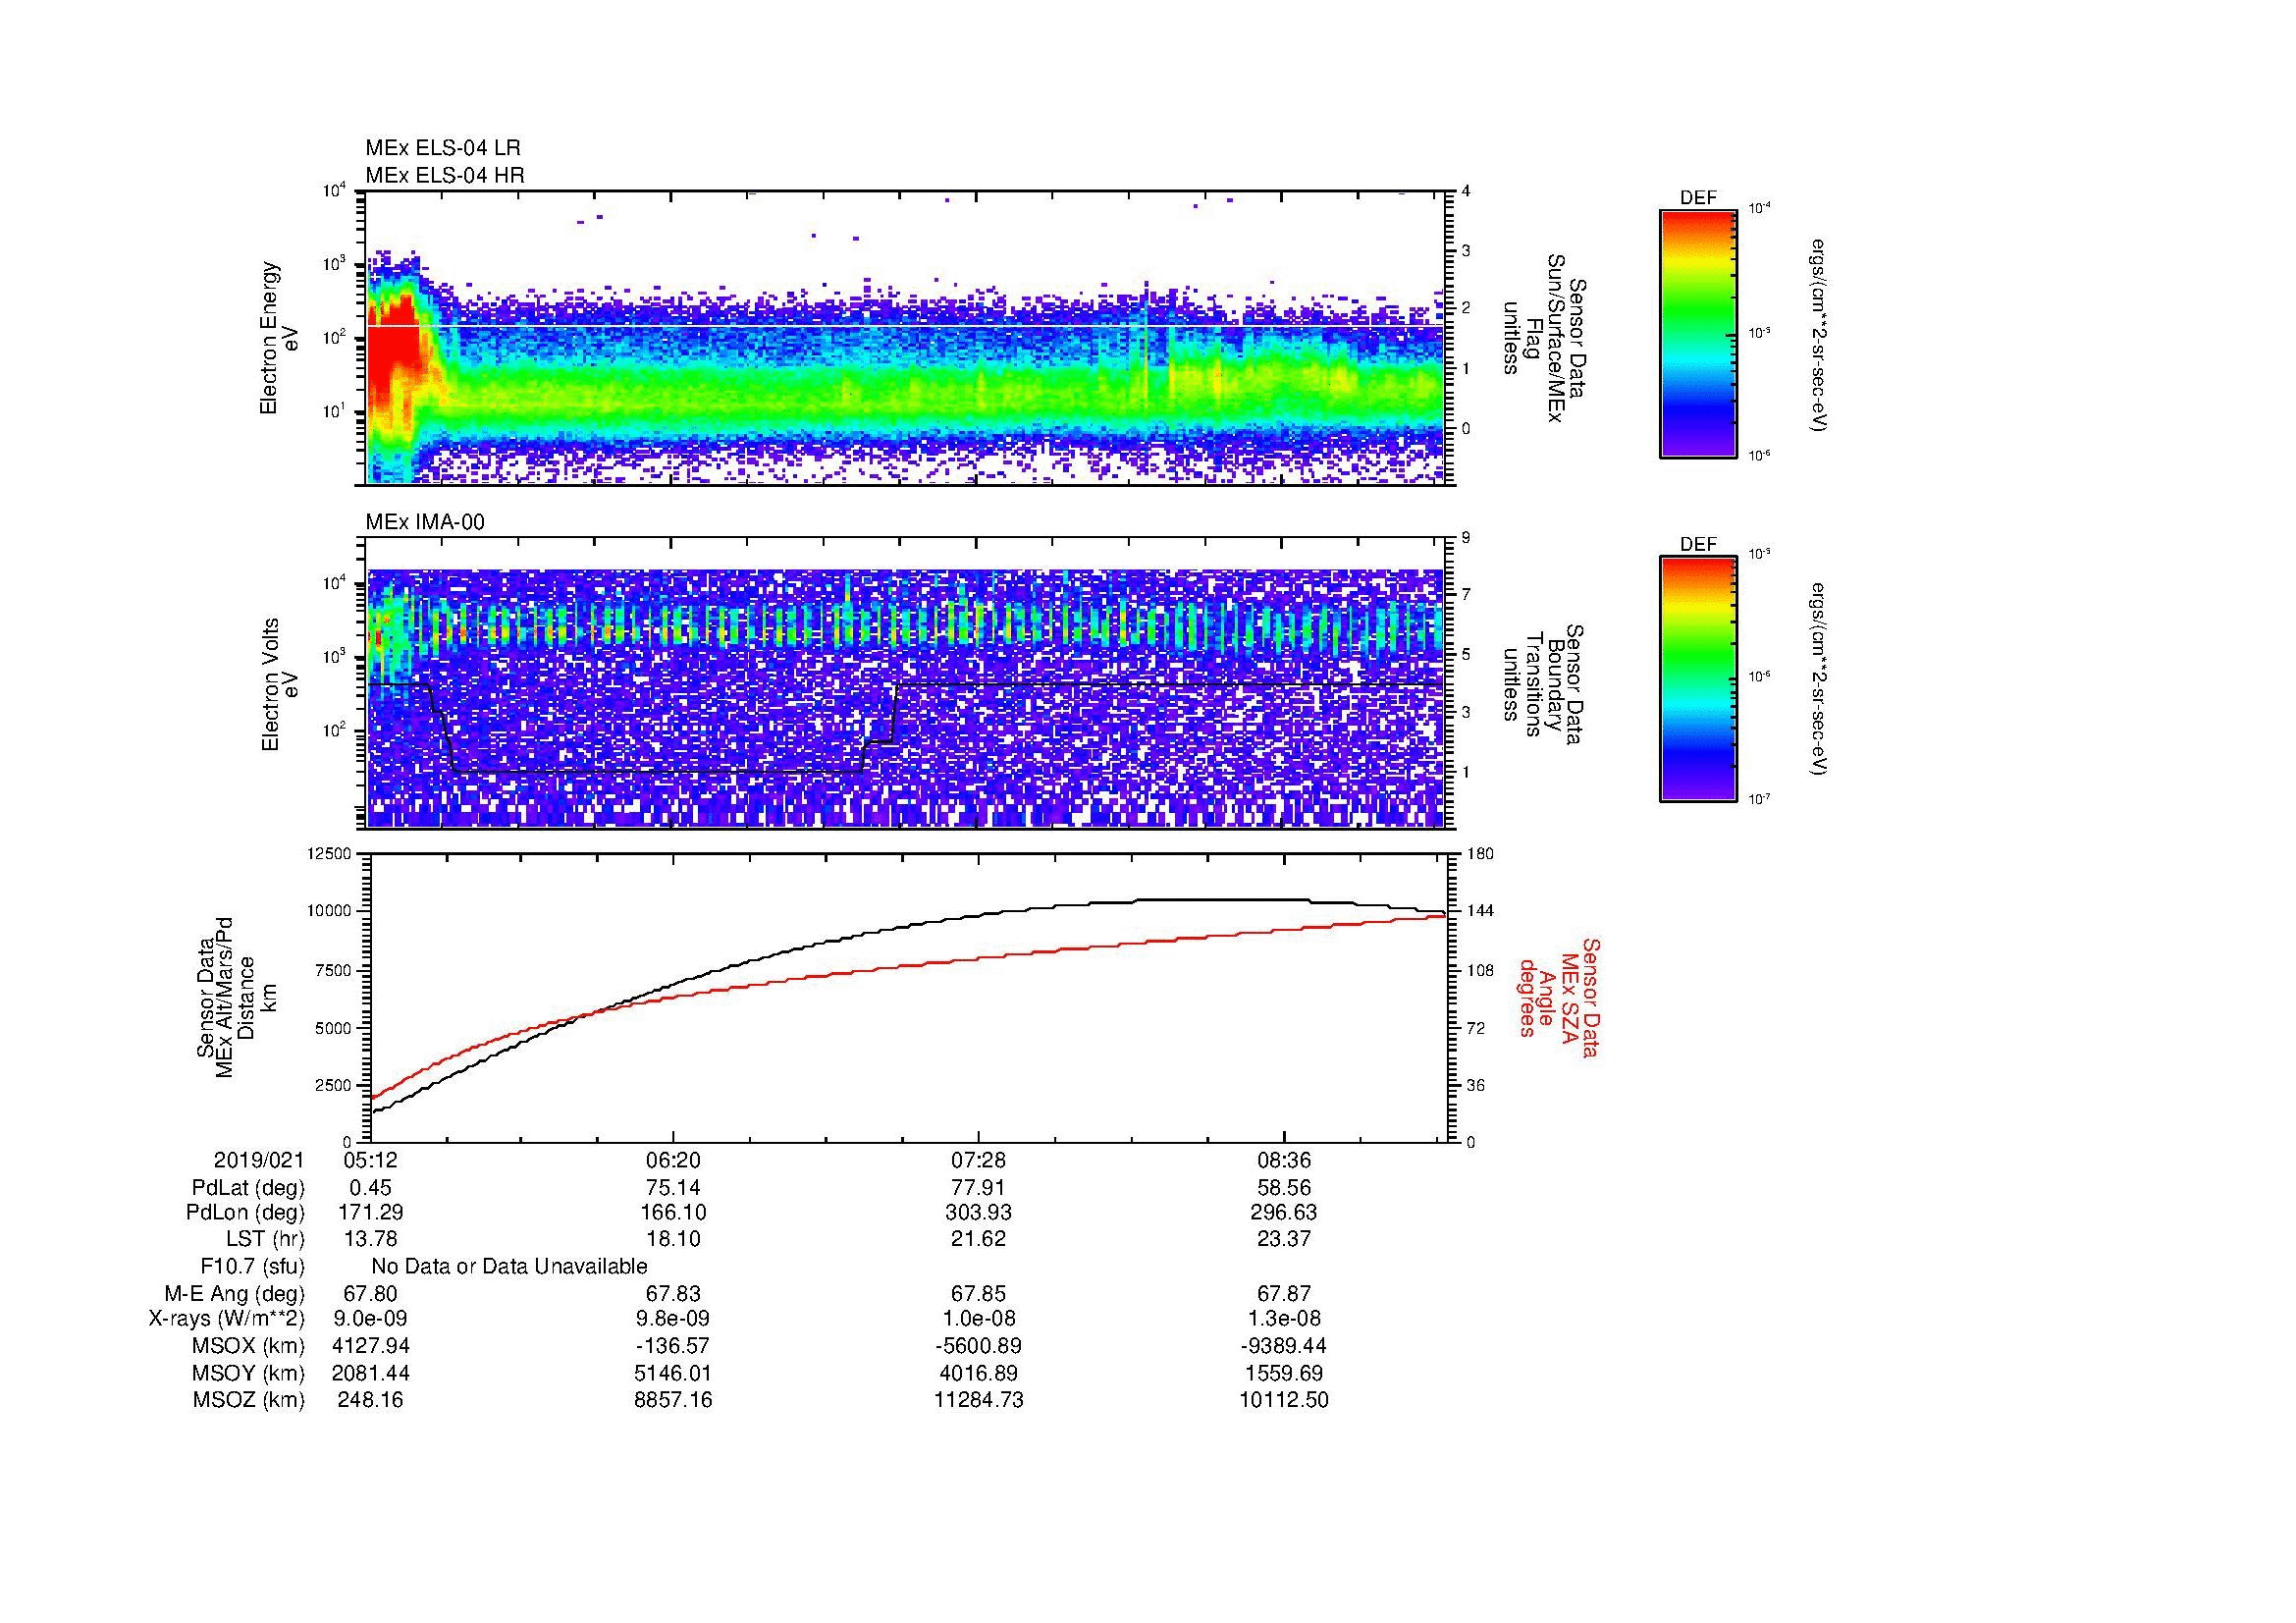This screenshot has height=1623, width=2296.
Task: Click the 'PdLon (deg)' row label
Action: (x=245, y=1212)
